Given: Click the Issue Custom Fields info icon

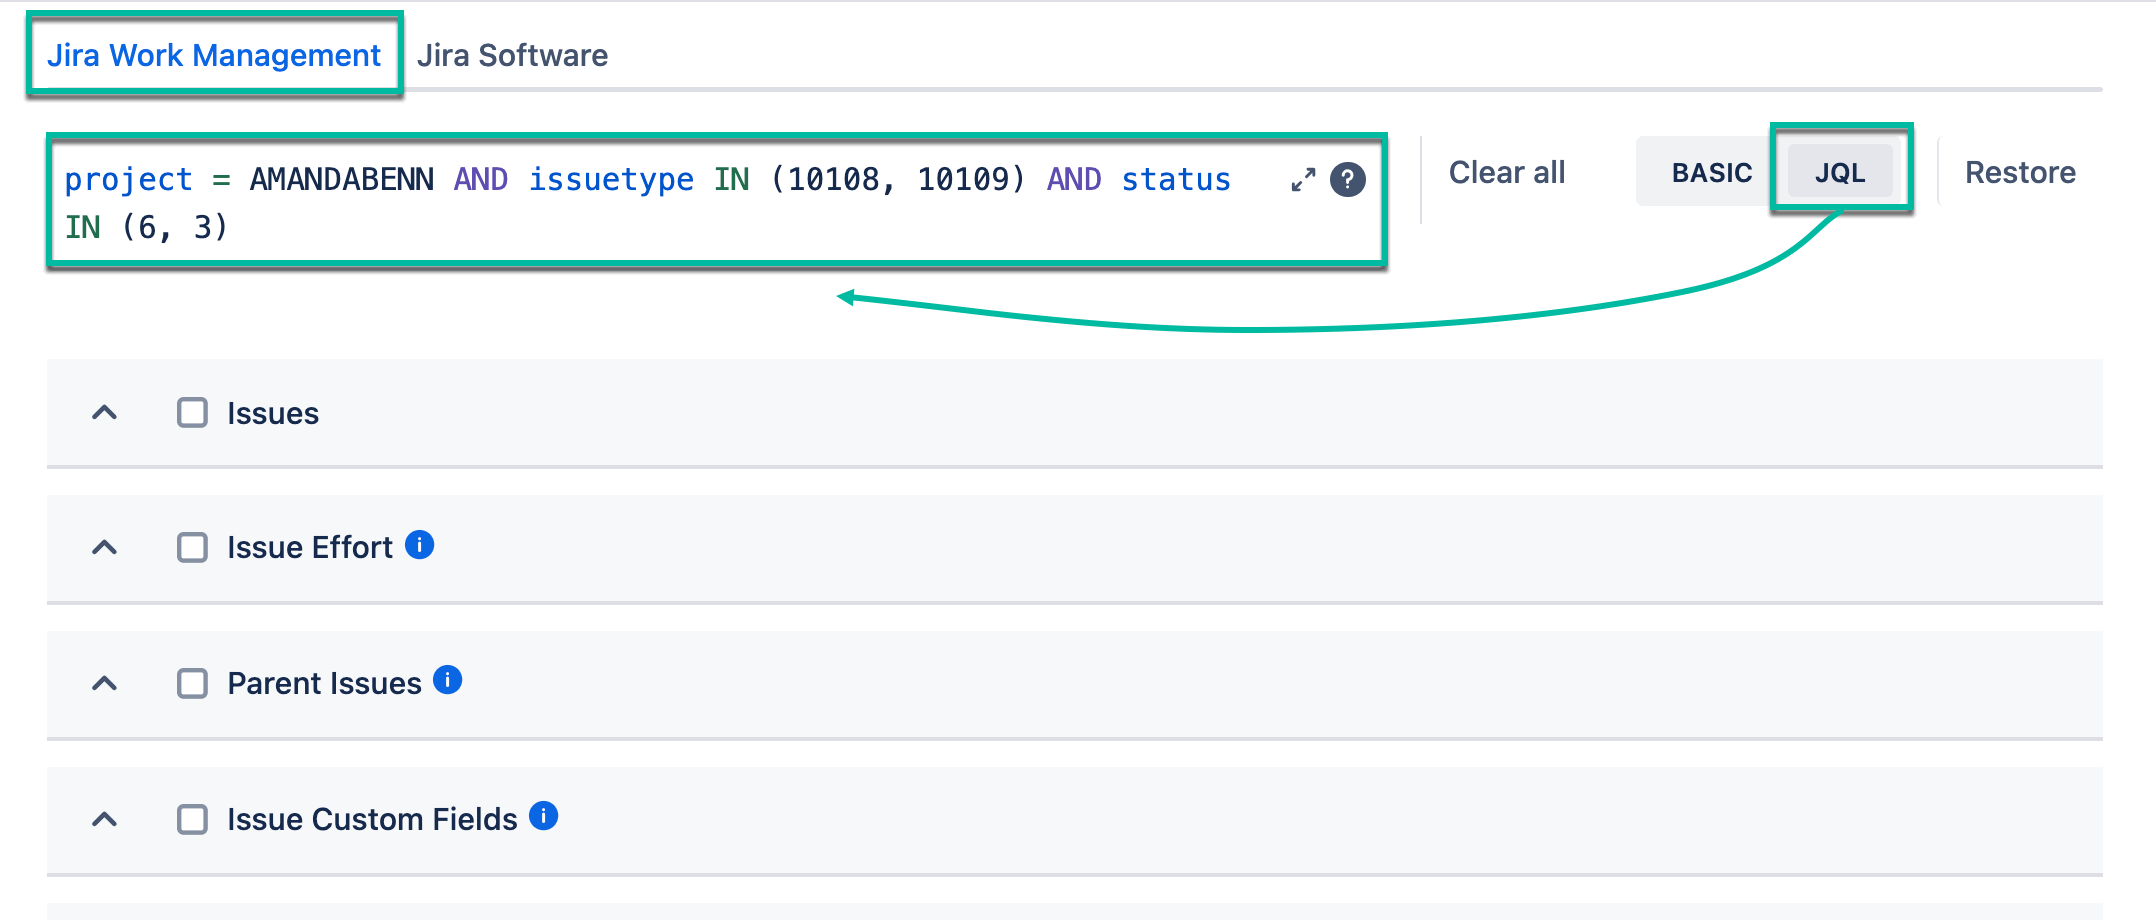Looking at the screenshot, I should [544, 816].
